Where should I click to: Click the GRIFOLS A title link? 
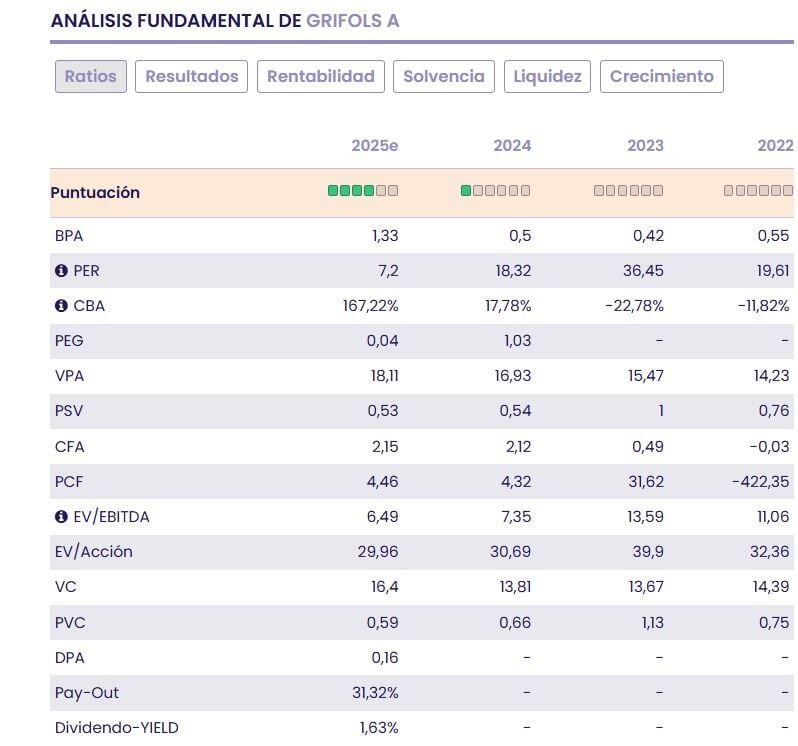pyautogui.click(x=353, y=21)
